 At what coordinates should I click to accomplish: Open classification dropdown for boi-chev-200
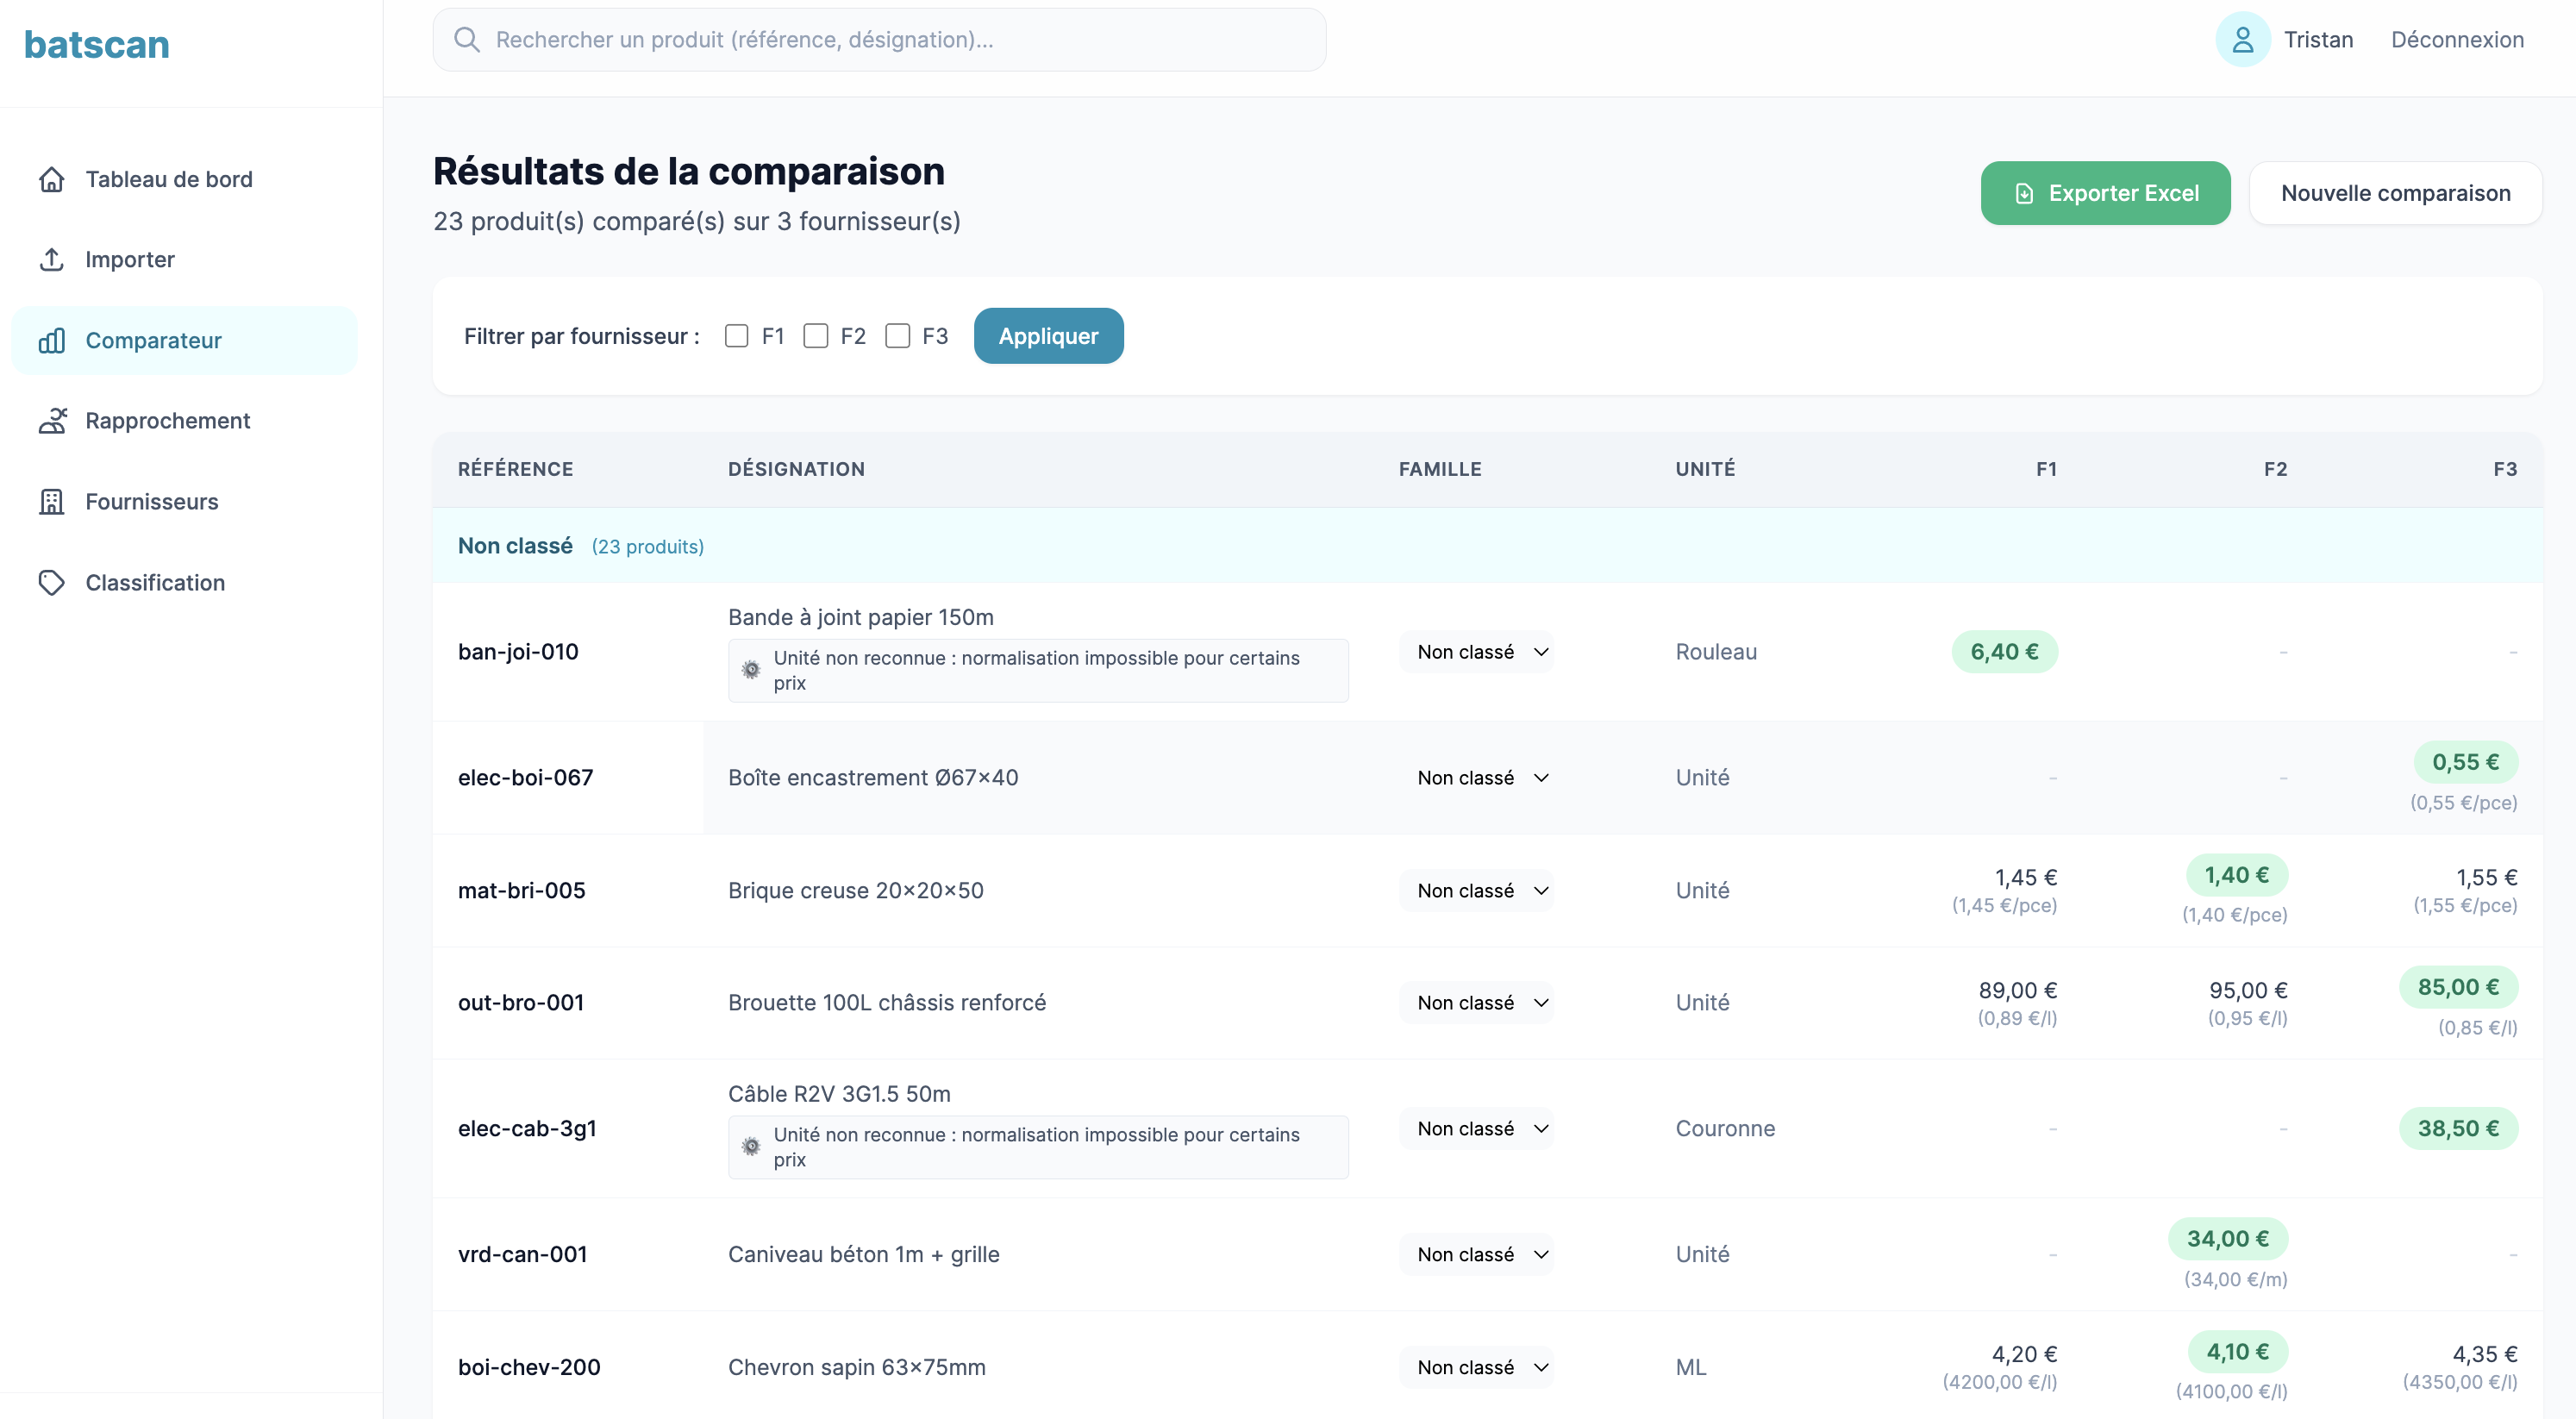(x=1477, y=1367)
